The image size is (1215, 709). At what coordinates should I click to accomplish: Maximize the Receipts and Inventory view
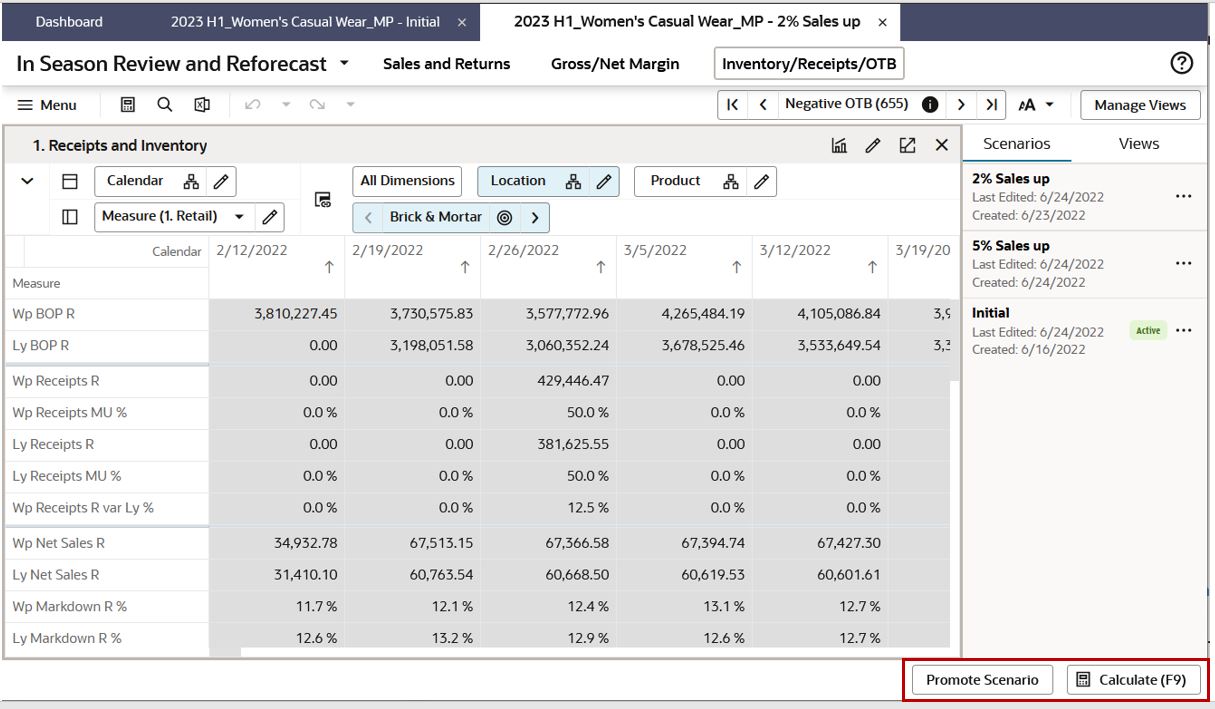click(907, 146)
